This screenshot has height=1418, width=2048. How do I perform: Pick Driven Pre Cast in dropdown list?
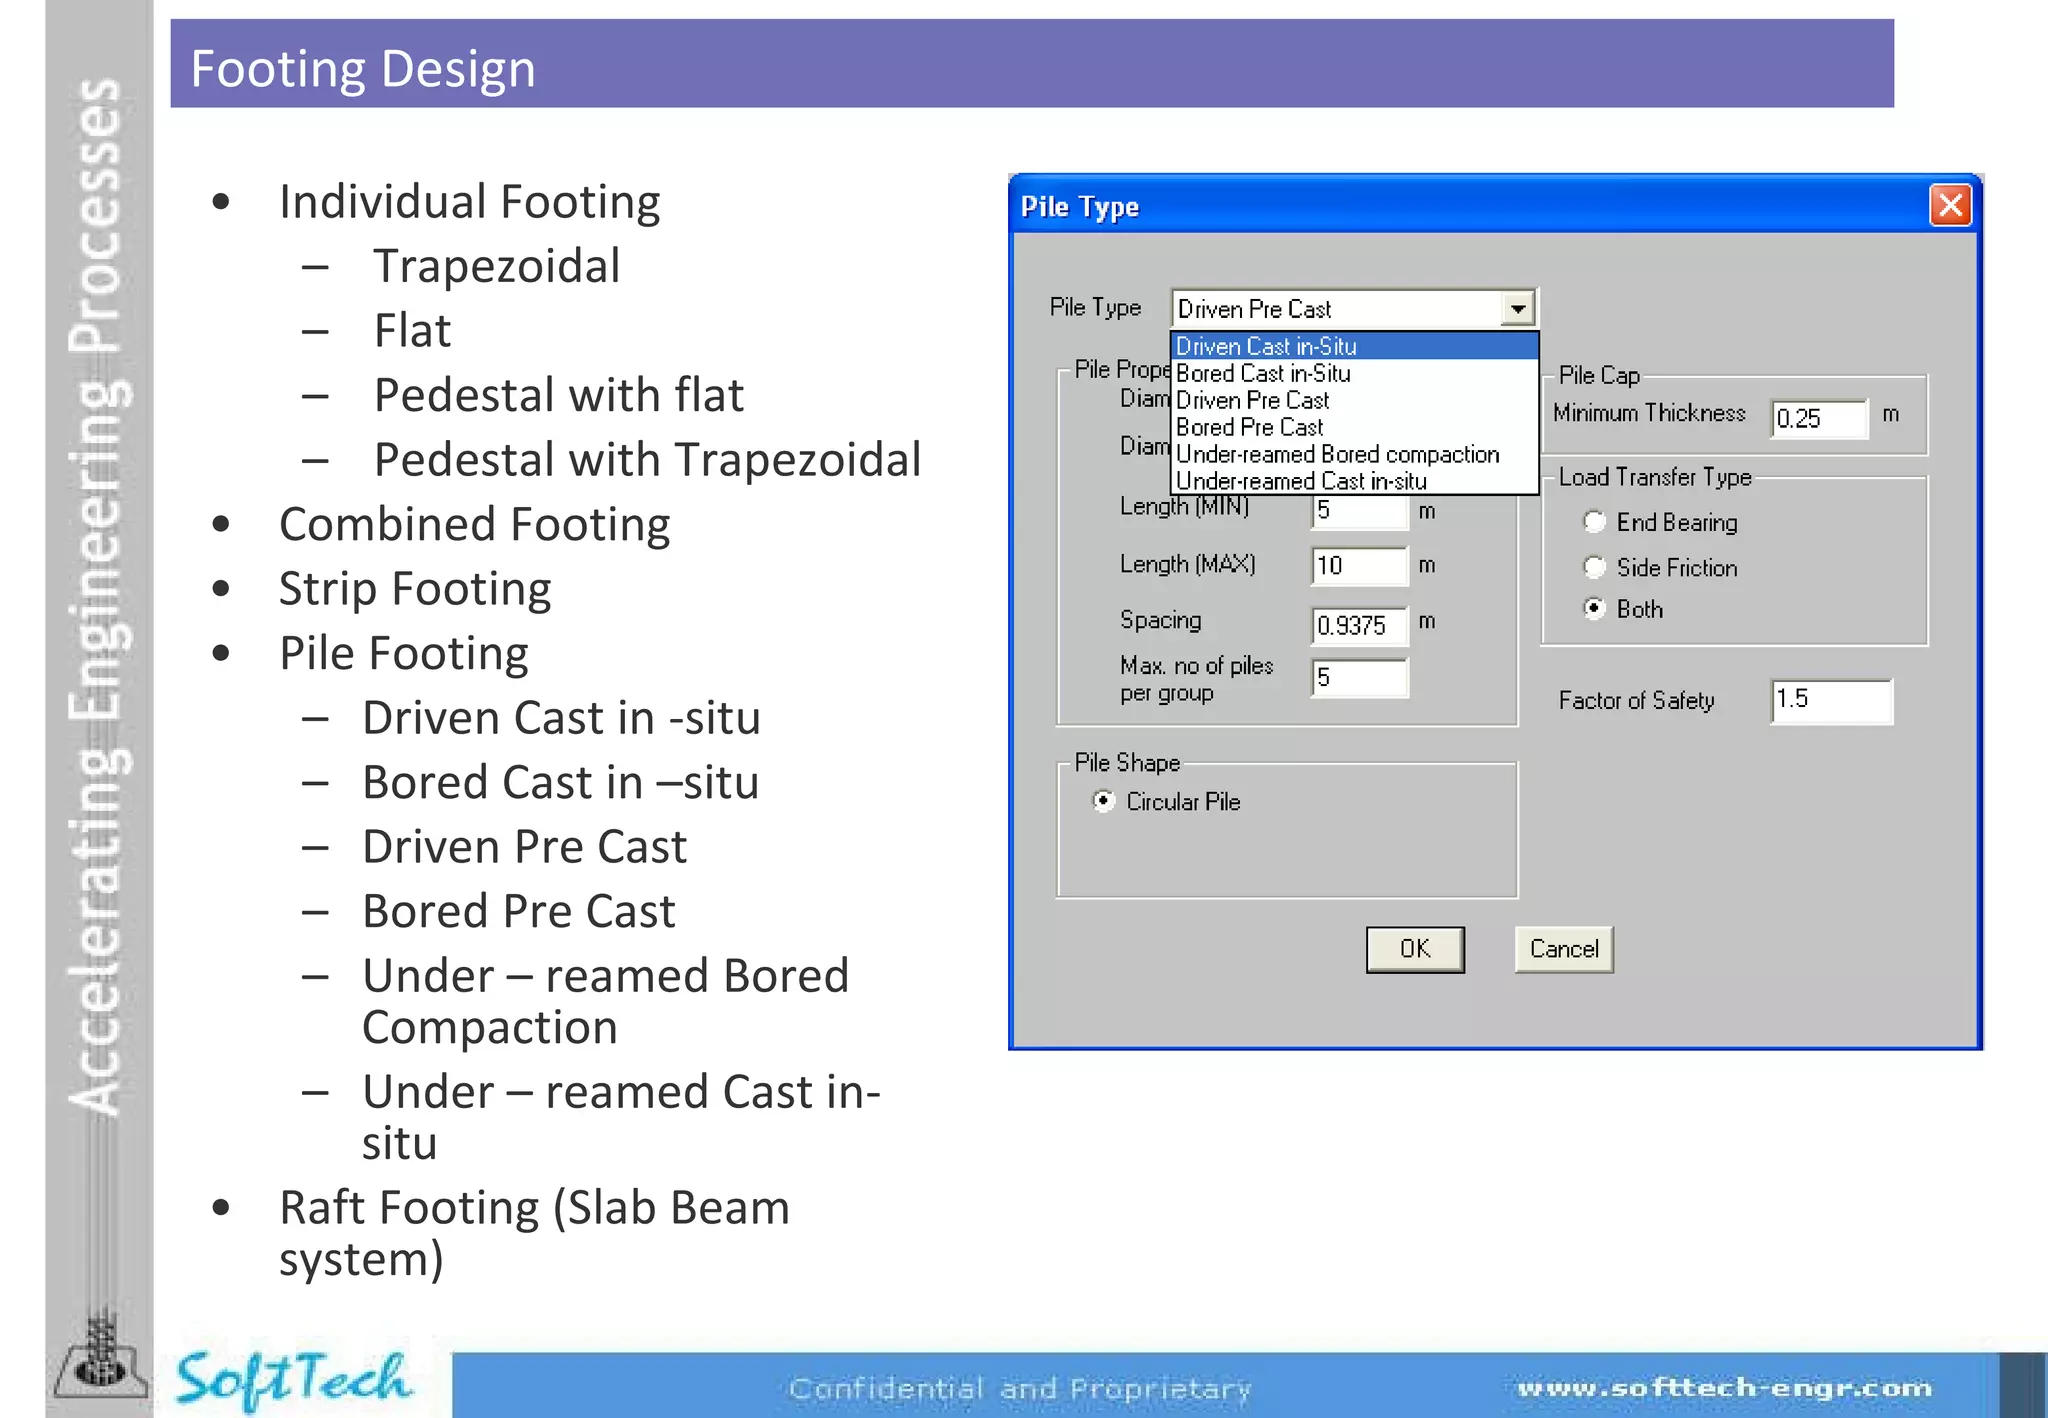[x=1253, y=400]
